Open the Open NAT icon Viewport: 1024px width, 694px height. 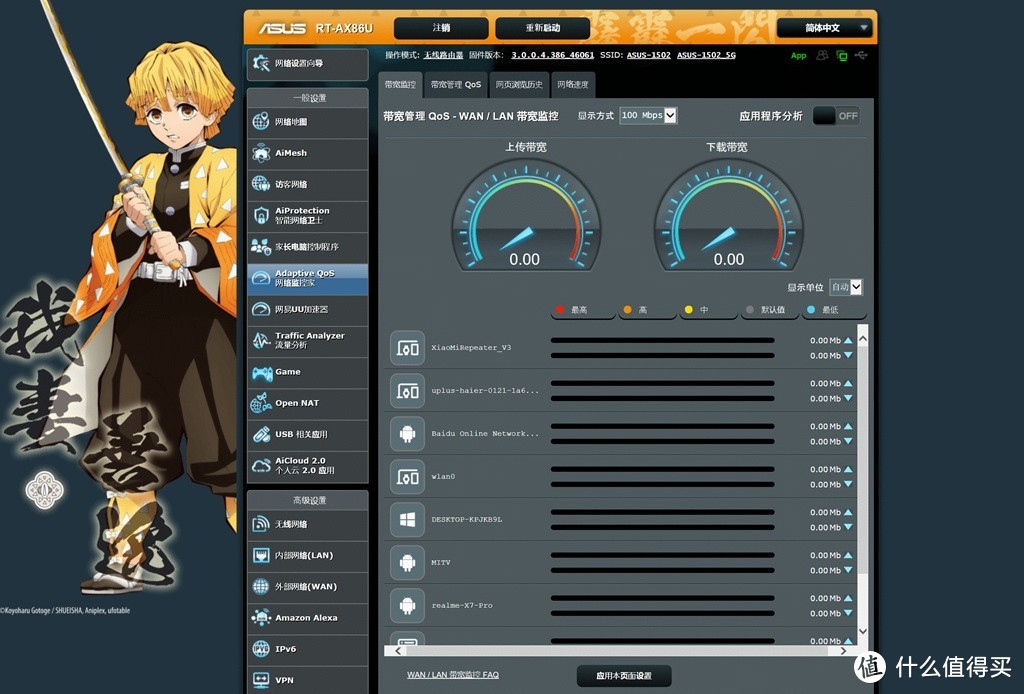pyautogui.click(x=261, y=403)
